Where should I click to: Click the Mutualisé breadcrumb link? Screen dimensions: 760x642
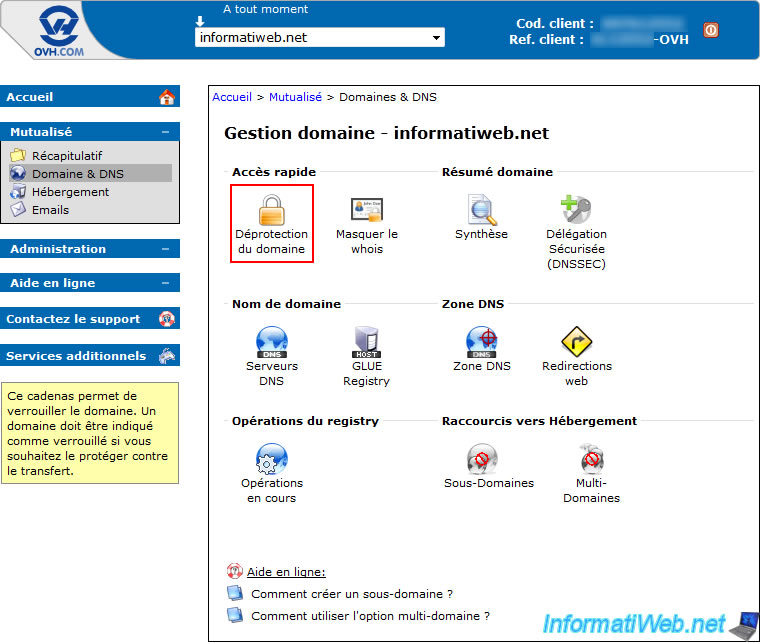[x=295, y=97]
